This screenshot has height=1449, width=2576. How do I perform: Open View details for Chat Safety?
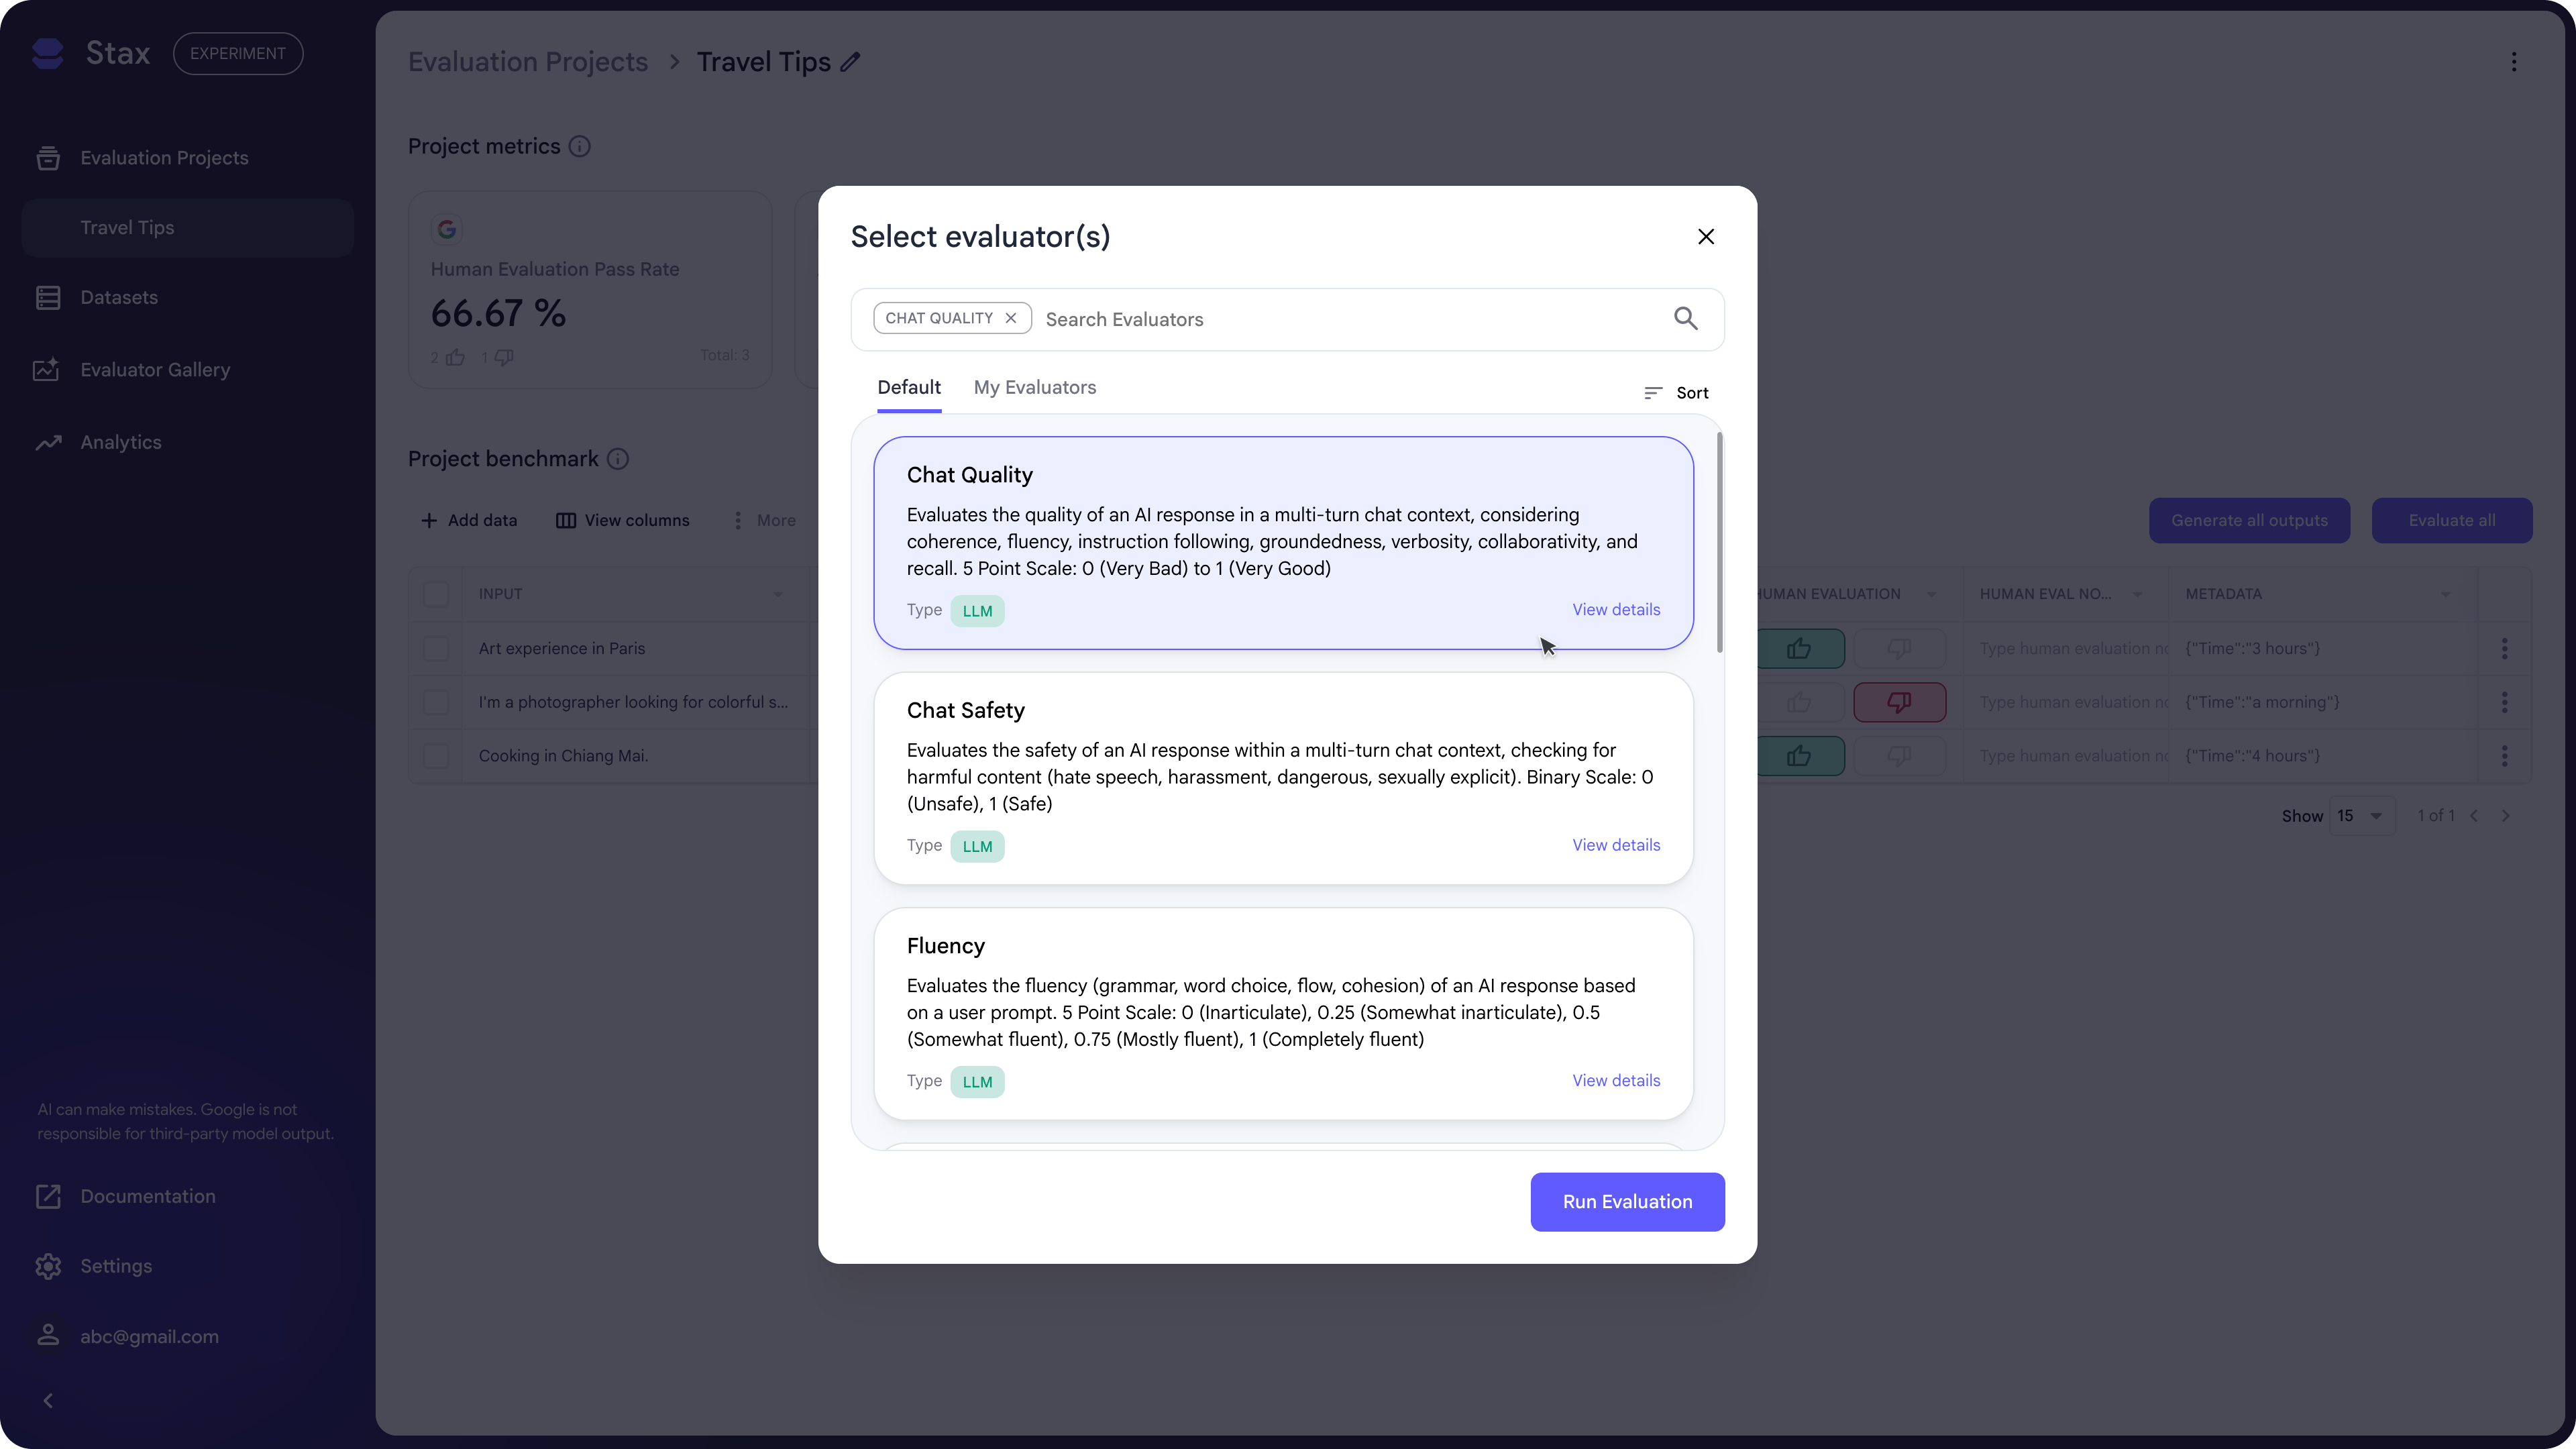pos(1616,846)
